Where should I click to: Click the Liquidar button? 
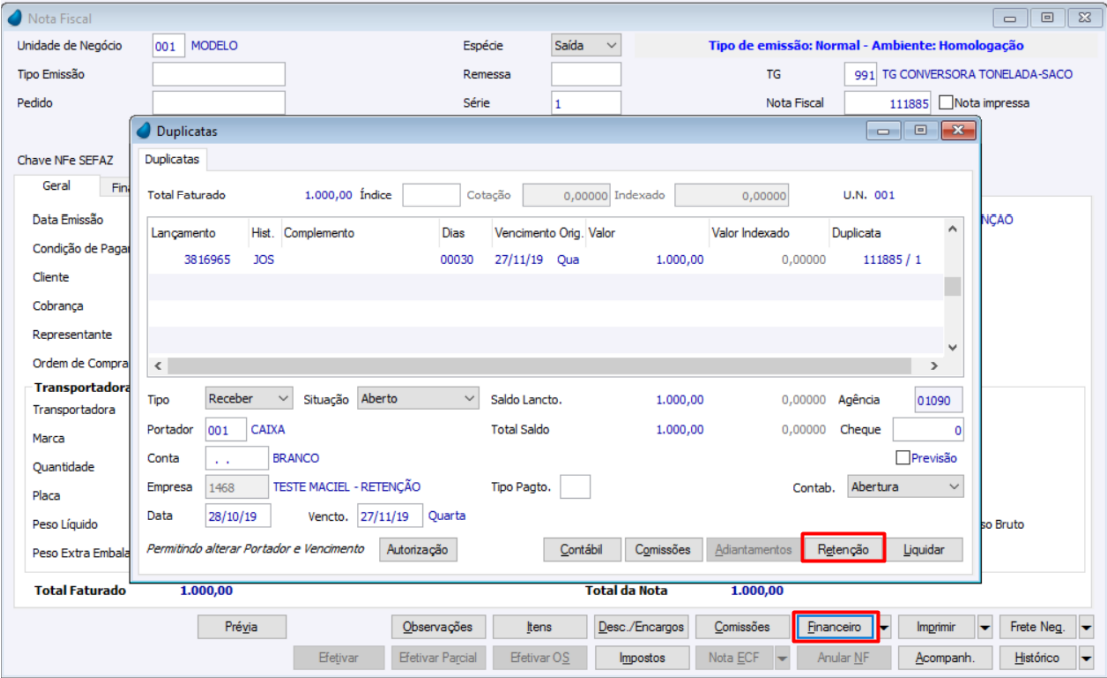tap(923, 549)
